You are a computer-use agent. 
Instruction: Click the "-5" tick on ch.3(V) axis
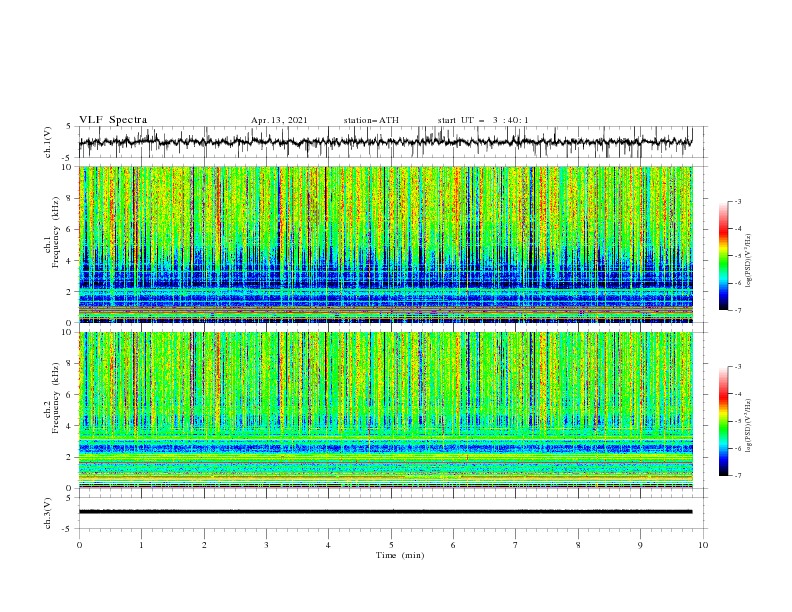tap(68, 529)
